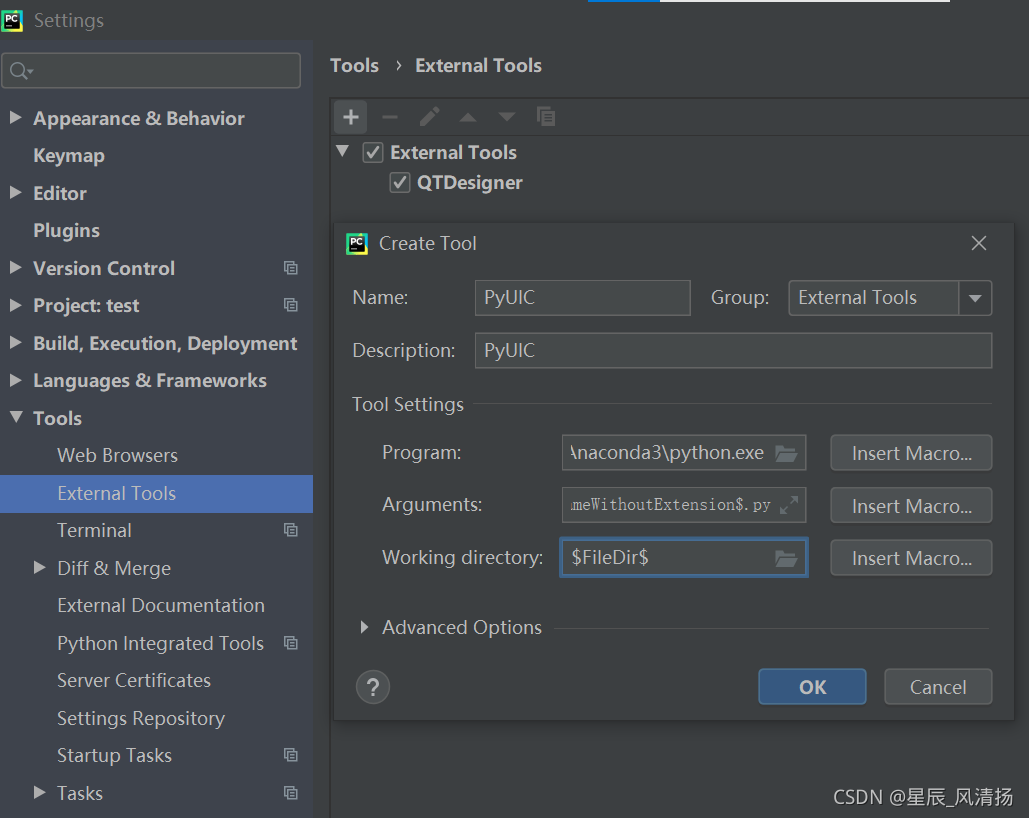Click the Move Down arrow icon
This screenshot has width=1029, height=818.
(507, 118)
